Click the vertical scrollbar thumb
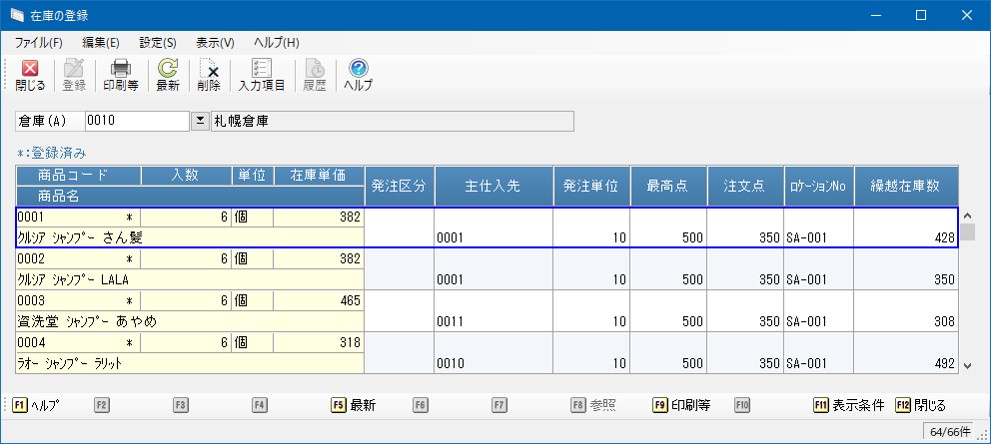991x444 pixels. (968, 232)
